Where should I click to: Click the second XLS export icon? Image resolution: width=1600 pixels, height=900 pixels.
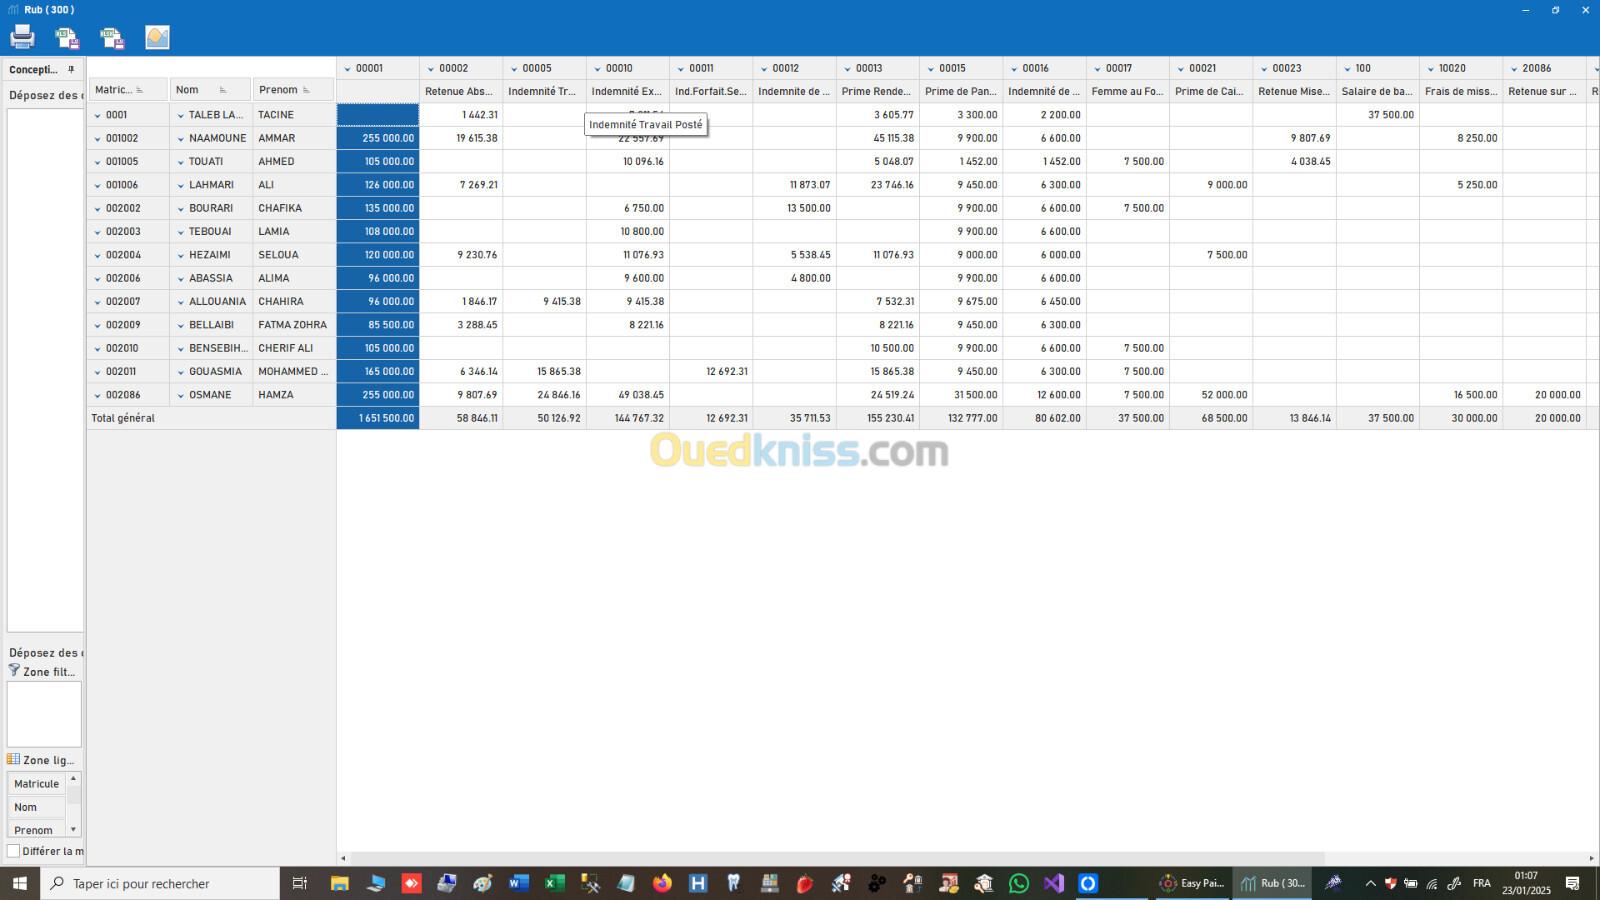pos(112,38)
